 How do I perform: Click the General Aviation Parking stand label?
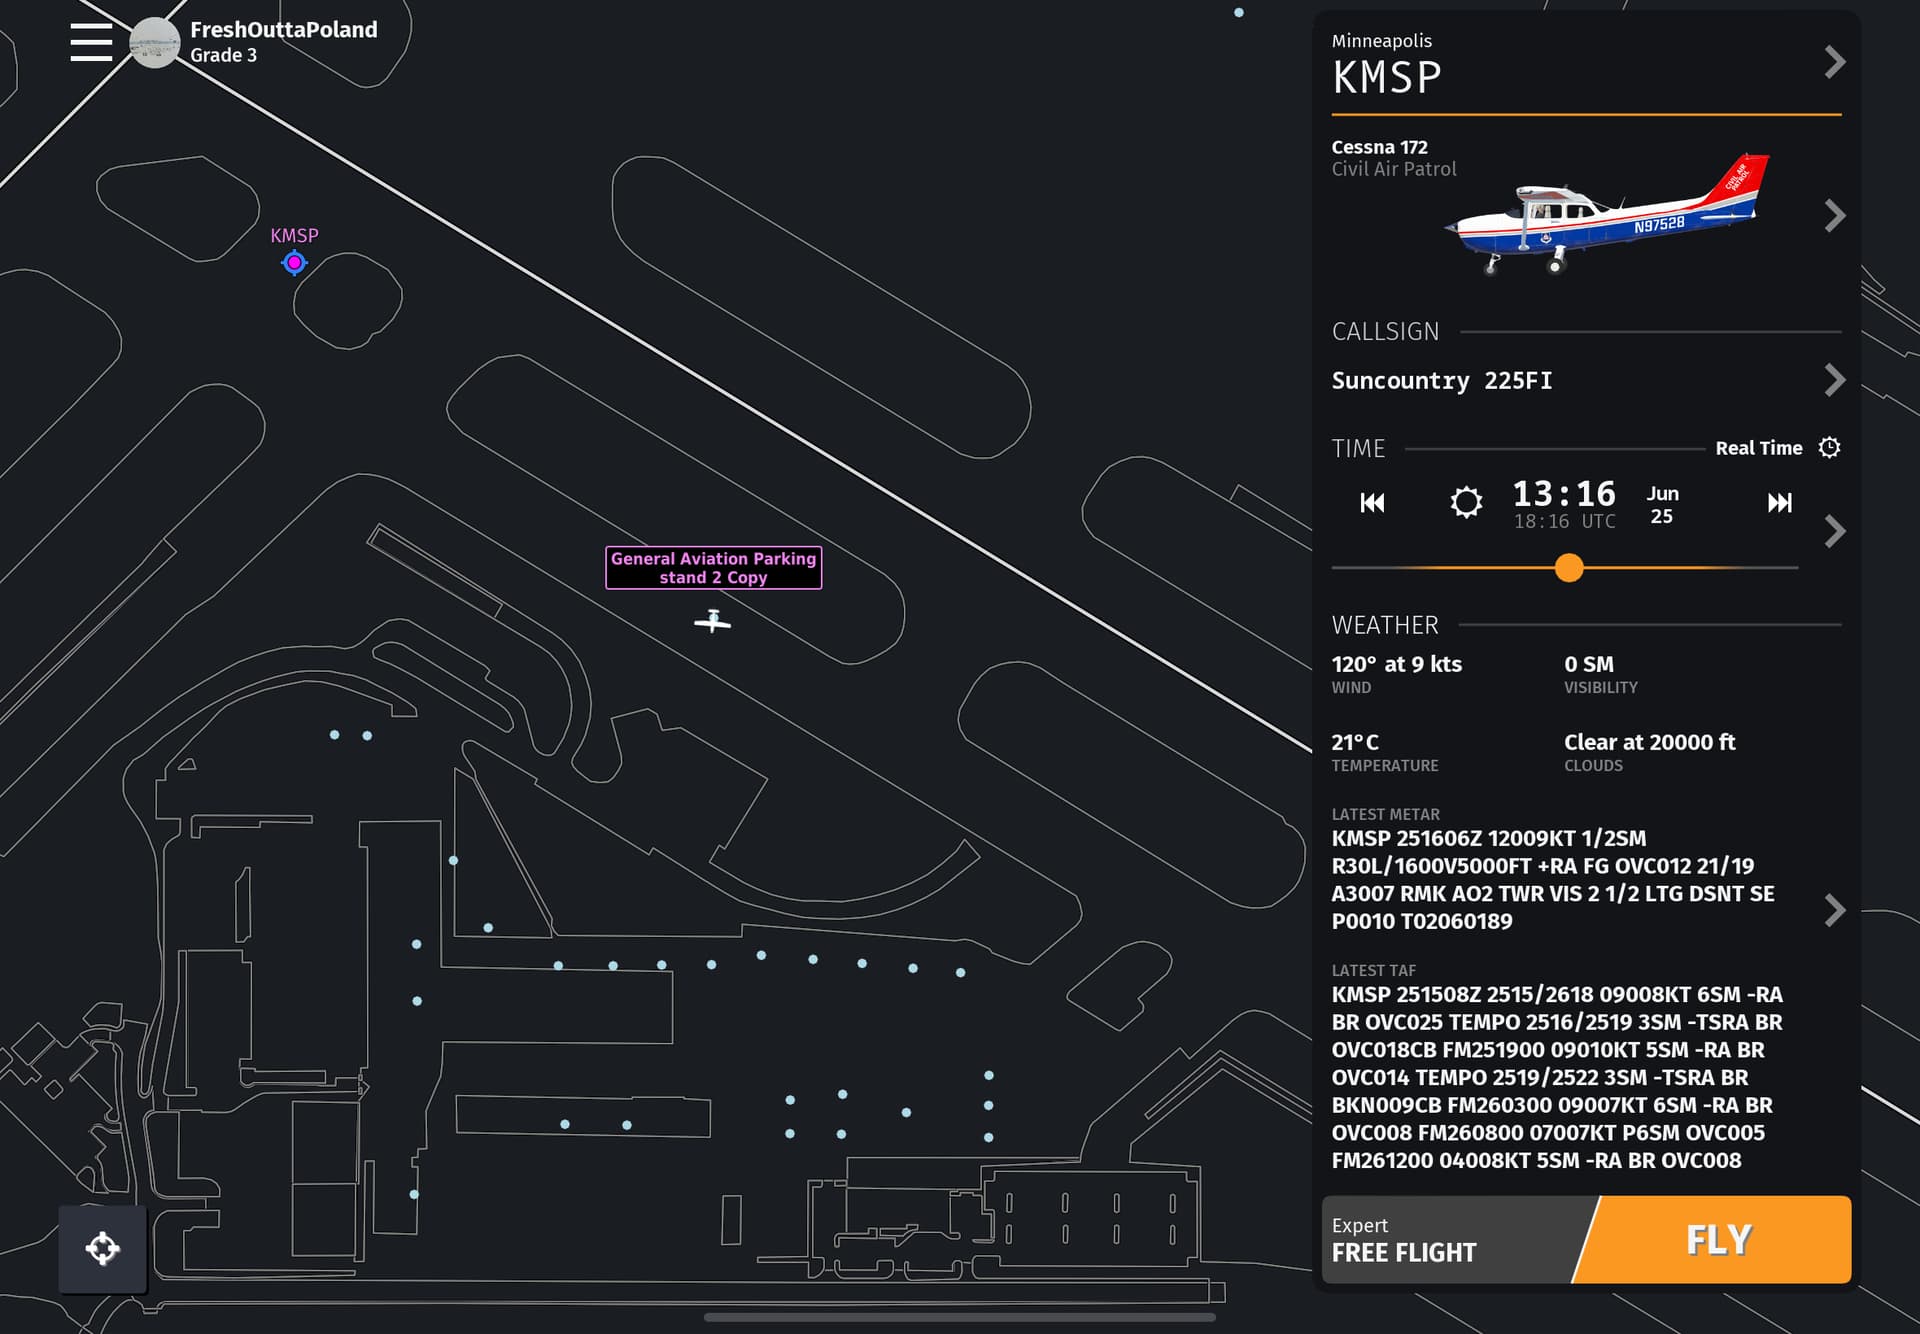coord(714,568)
